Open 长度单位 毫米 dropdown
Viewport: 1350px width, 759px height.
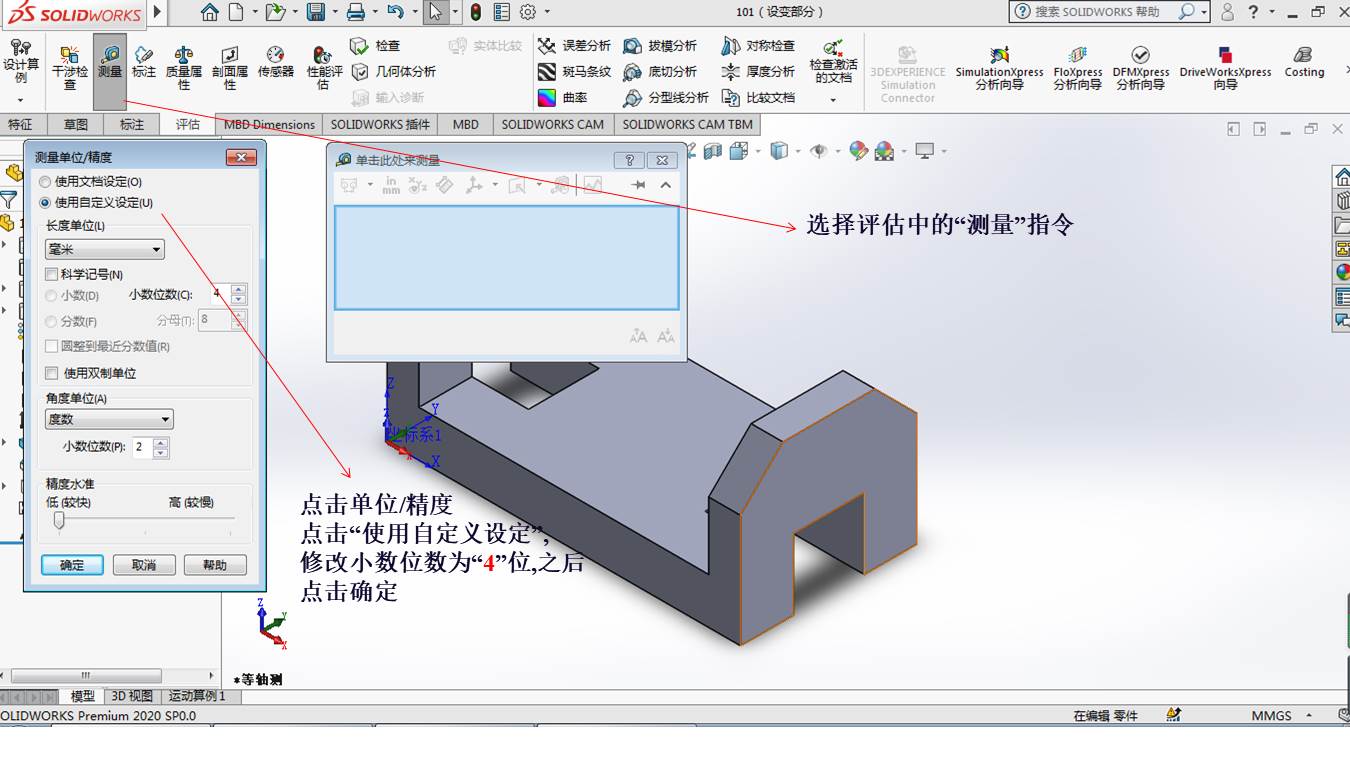[105, 249]
